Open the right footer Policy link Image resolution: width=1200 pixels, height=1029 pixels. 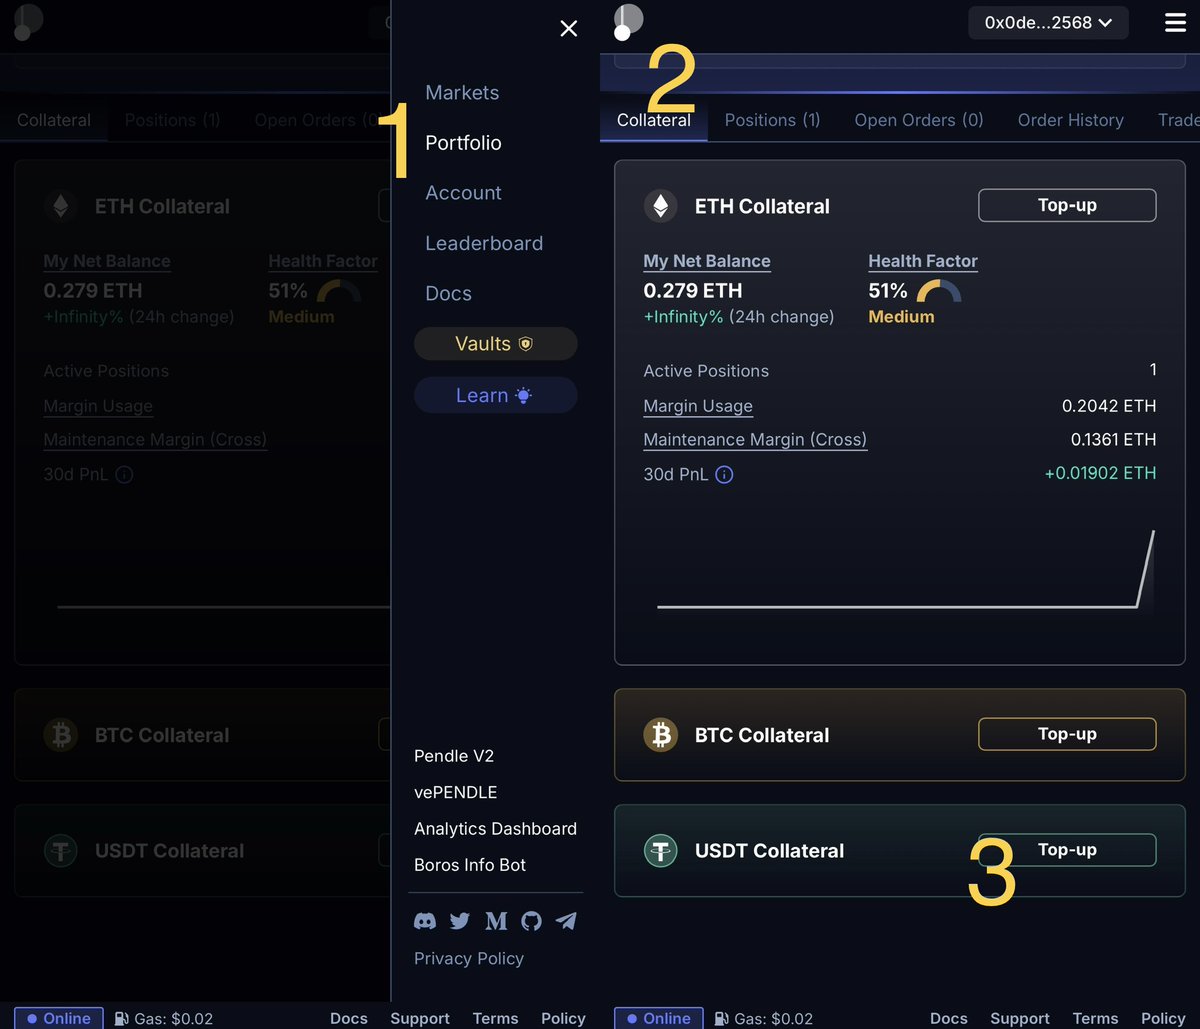pyautogui.click(x=1163, y=1018)
